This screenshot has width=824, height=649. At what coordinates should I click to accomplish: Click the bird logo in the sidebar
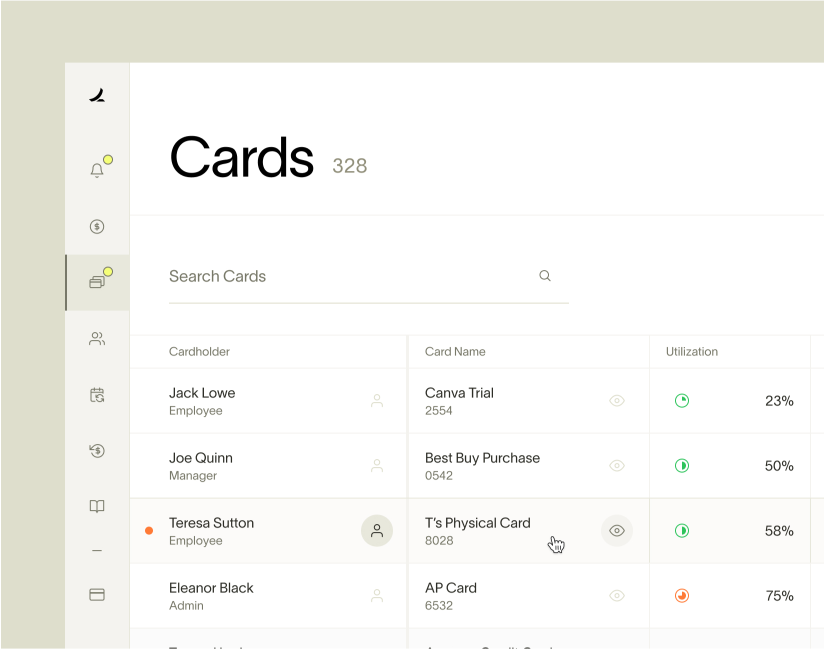click(x=97, y=96)
